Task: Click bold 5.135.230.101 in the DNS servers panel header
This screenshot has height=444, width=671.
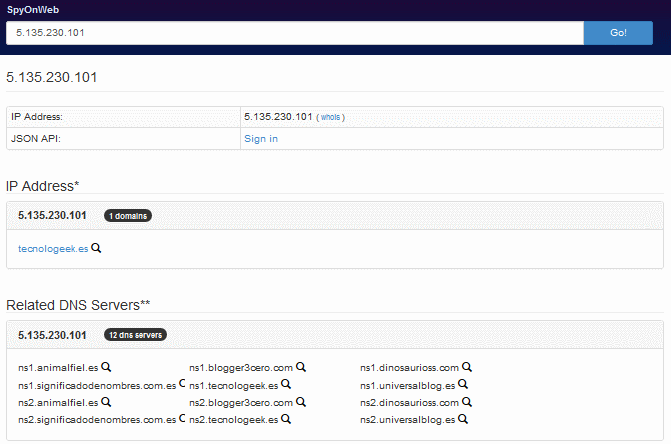Action: (52, 335)
